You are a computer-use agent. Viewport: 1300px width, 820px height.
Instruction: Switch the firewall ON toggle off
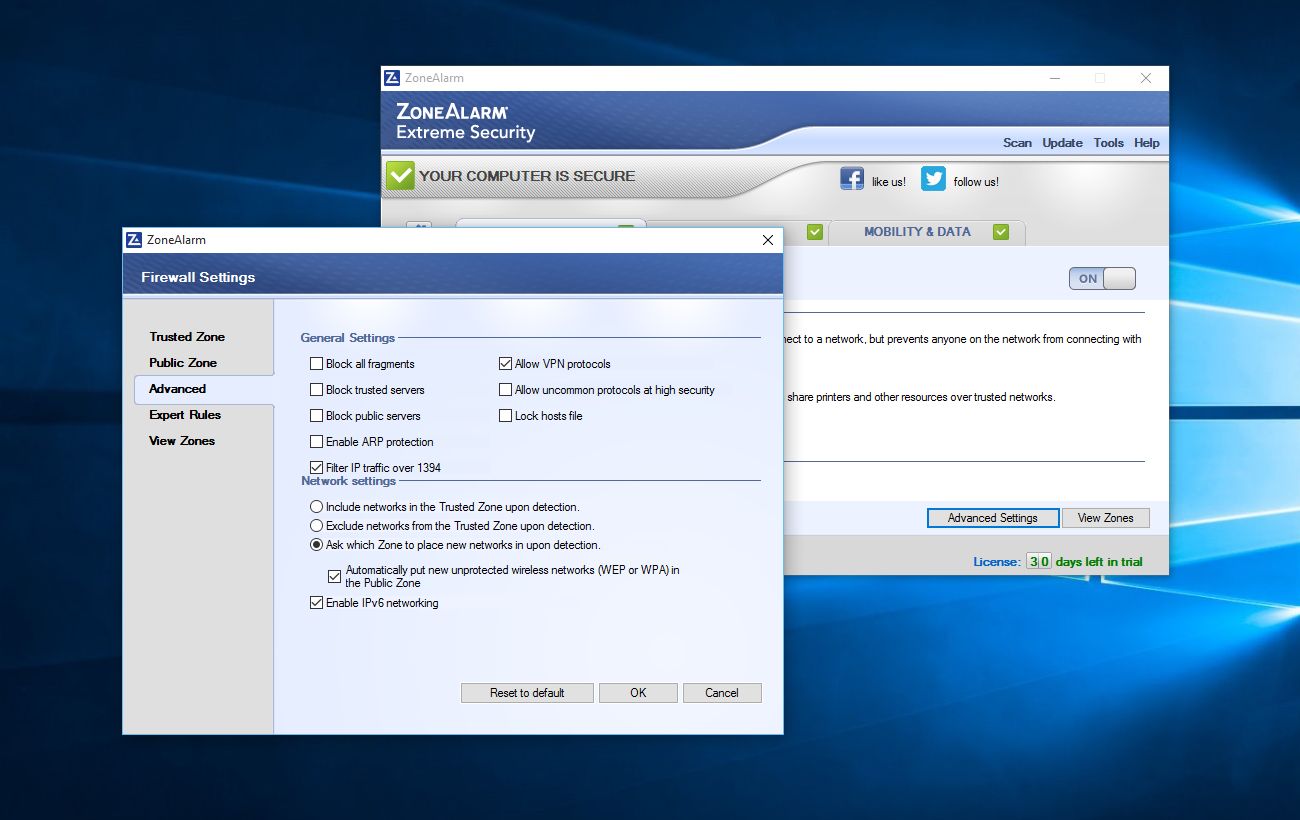pos(1102,279)
